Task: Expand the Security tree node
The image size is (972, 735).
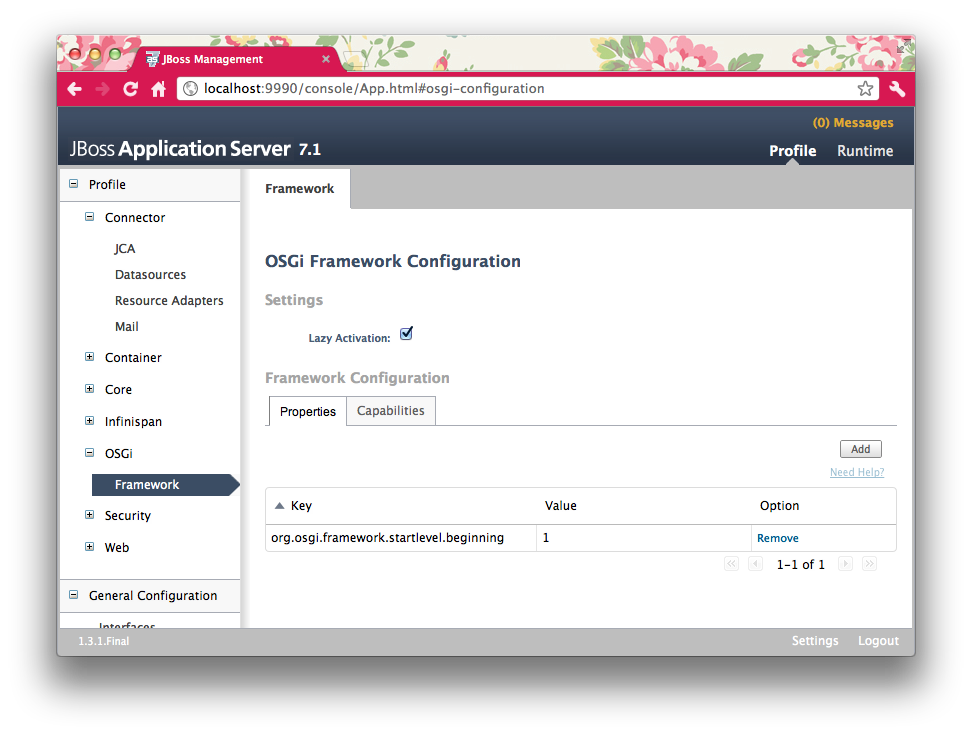Action: point(89,514)
